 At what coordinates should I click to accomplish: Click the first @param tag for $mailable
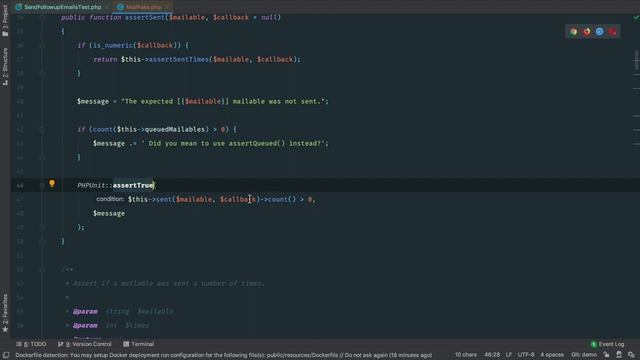pyautogui.click(x=85, y=311)
